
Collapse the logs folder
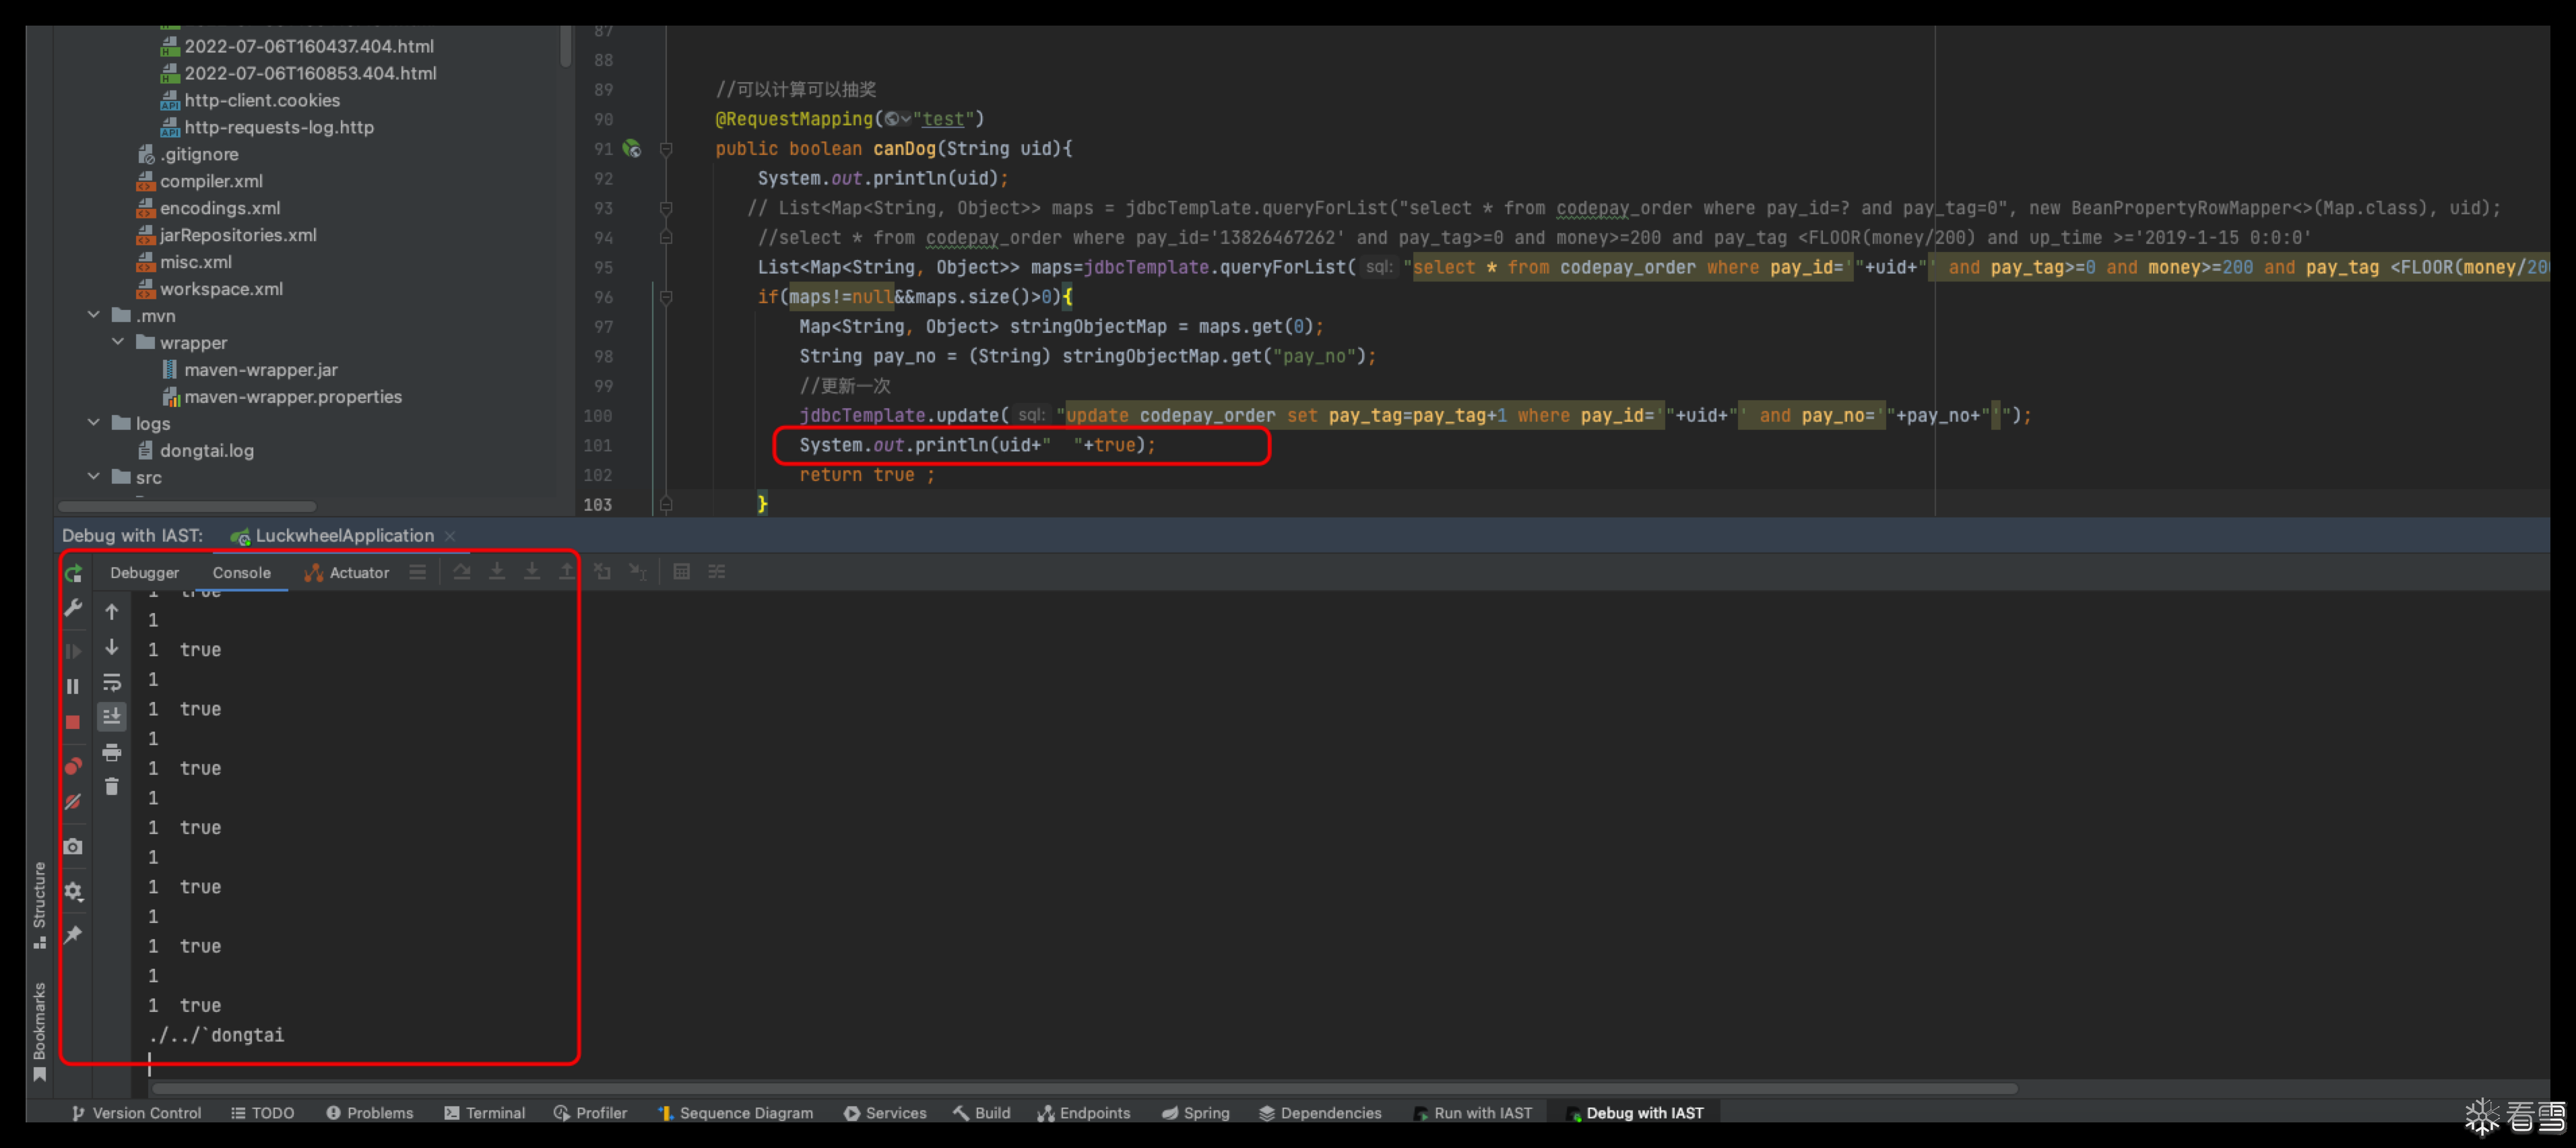click(x=94, y=423)
